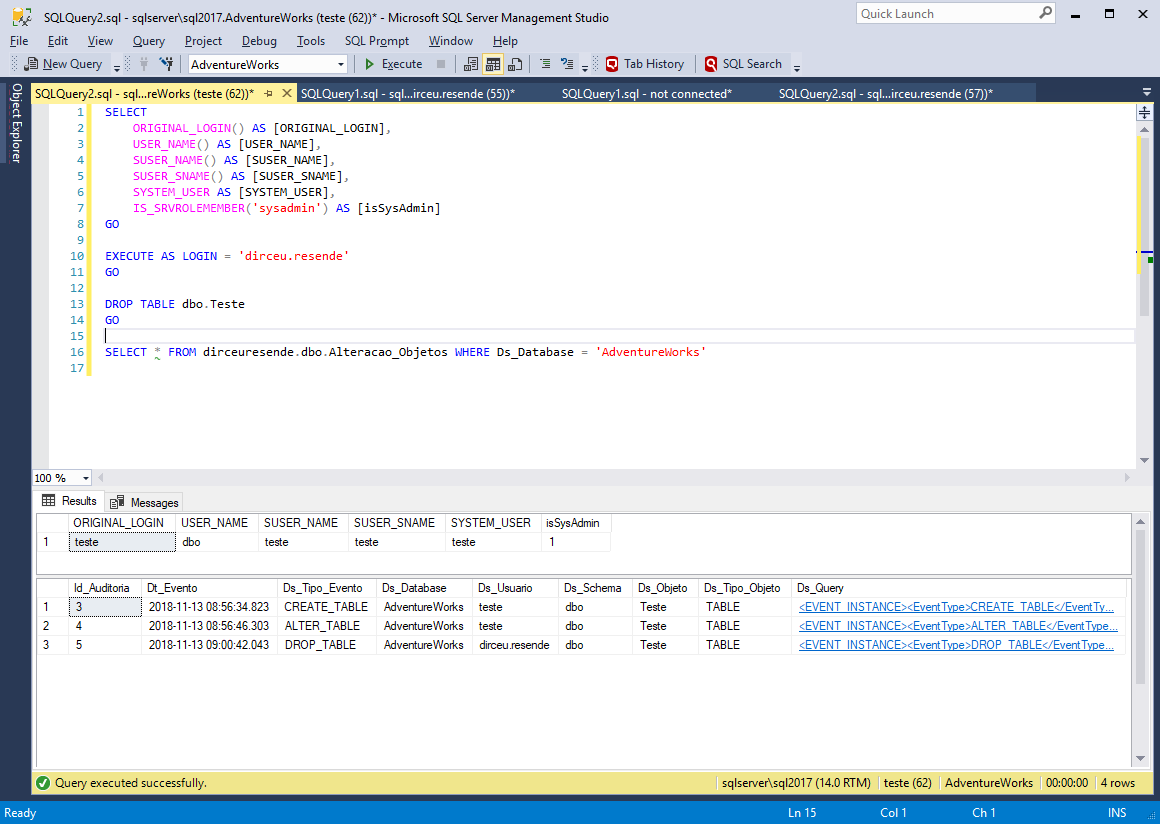
Task: Click the editor split window handle
Action: click(1144, 112)
